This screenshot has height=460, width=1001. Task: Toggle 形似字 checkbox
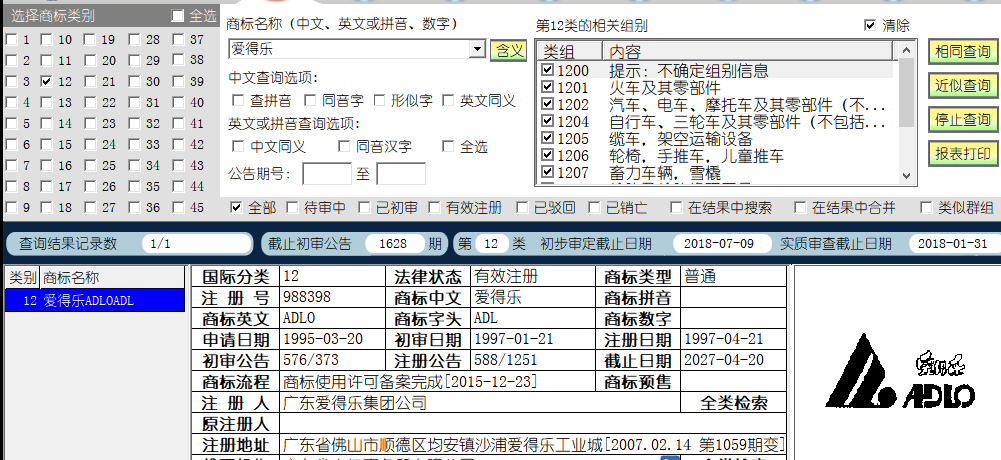click(x=379, y=100)
